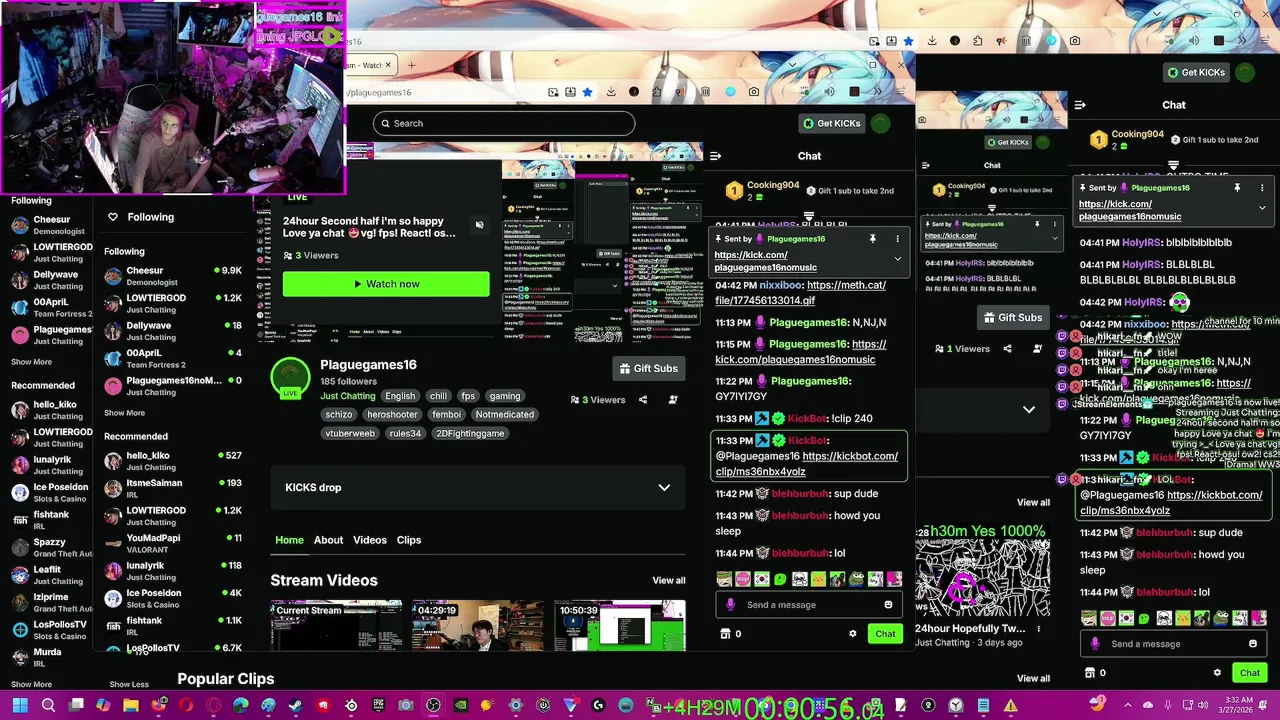Open emoji picker in rightmost chat message box
Image resolution: width=1280 pixels, height=720 pixels.
click(x=1253, y=644)
